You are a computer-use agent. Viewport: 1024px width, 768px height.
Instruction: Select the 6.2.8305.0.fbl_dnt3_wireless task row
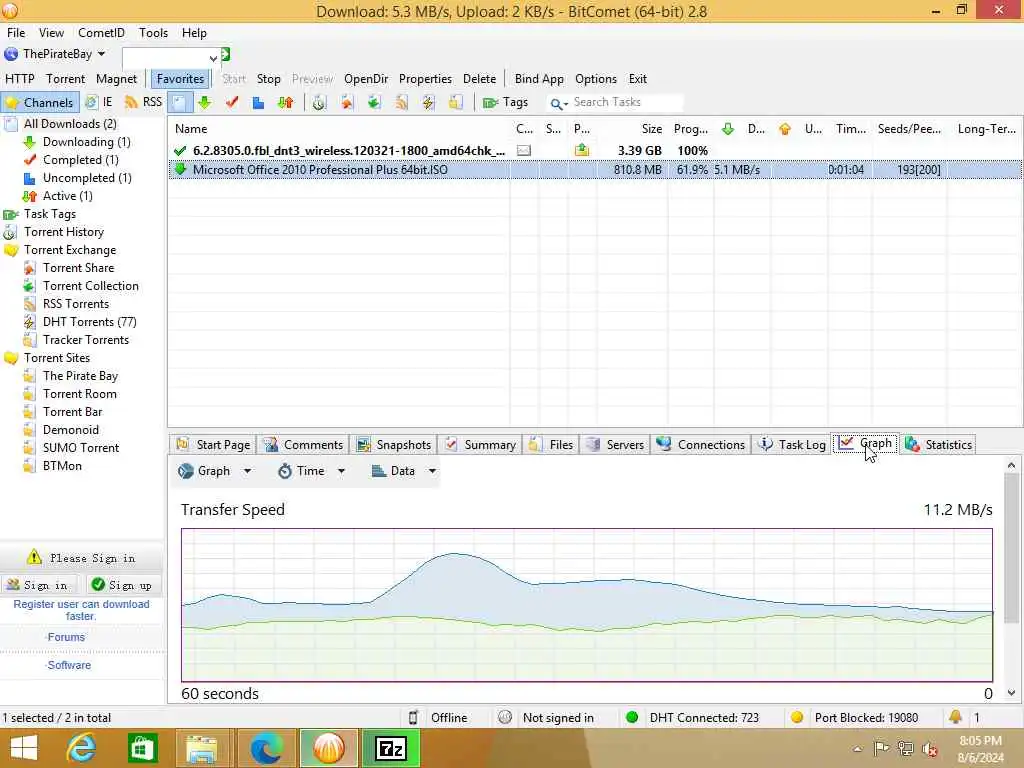(x=594, y=151)
